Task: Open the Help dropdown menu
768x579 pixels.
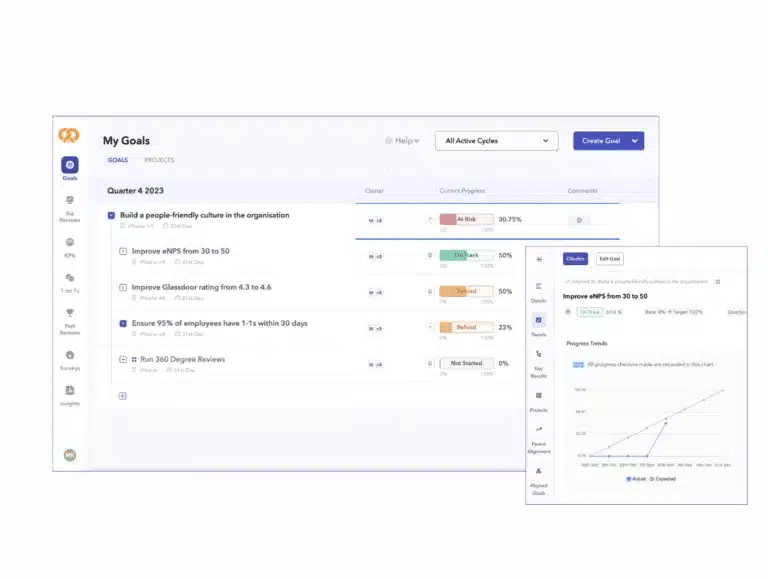Action: tap(402, 141)
